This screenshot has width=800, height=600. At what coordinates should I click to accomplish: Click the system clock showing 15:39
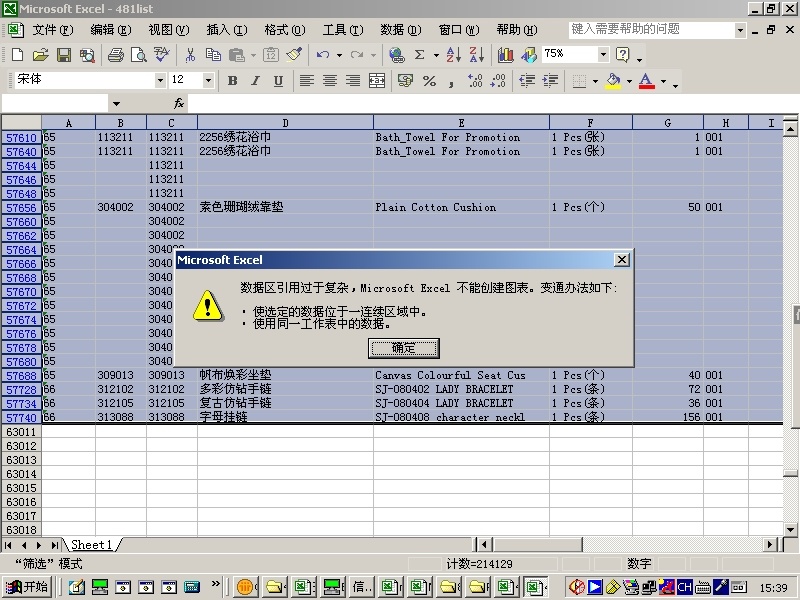click(773, 588)
